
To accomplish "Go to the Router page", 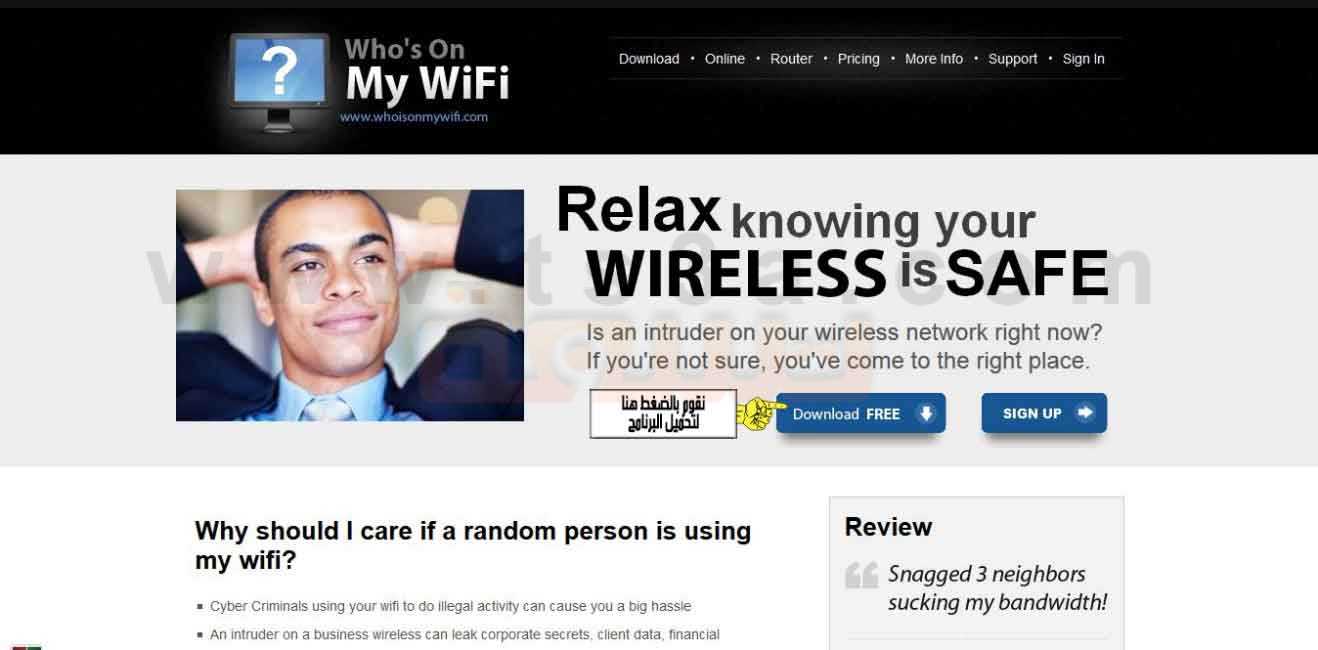I will click(791, 59).
